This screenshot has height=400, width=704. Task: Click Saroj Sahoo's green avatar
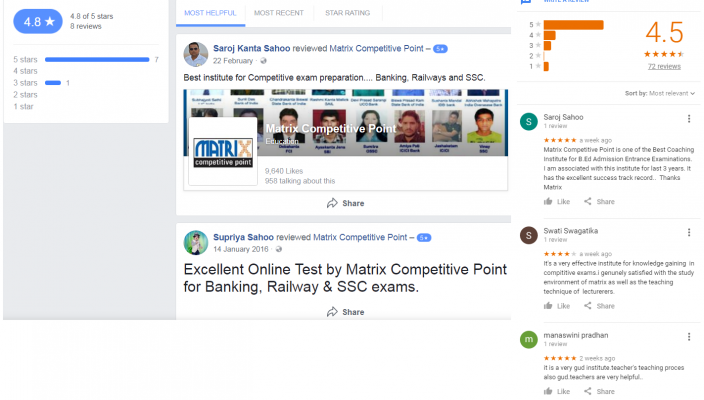click(528, 121)
